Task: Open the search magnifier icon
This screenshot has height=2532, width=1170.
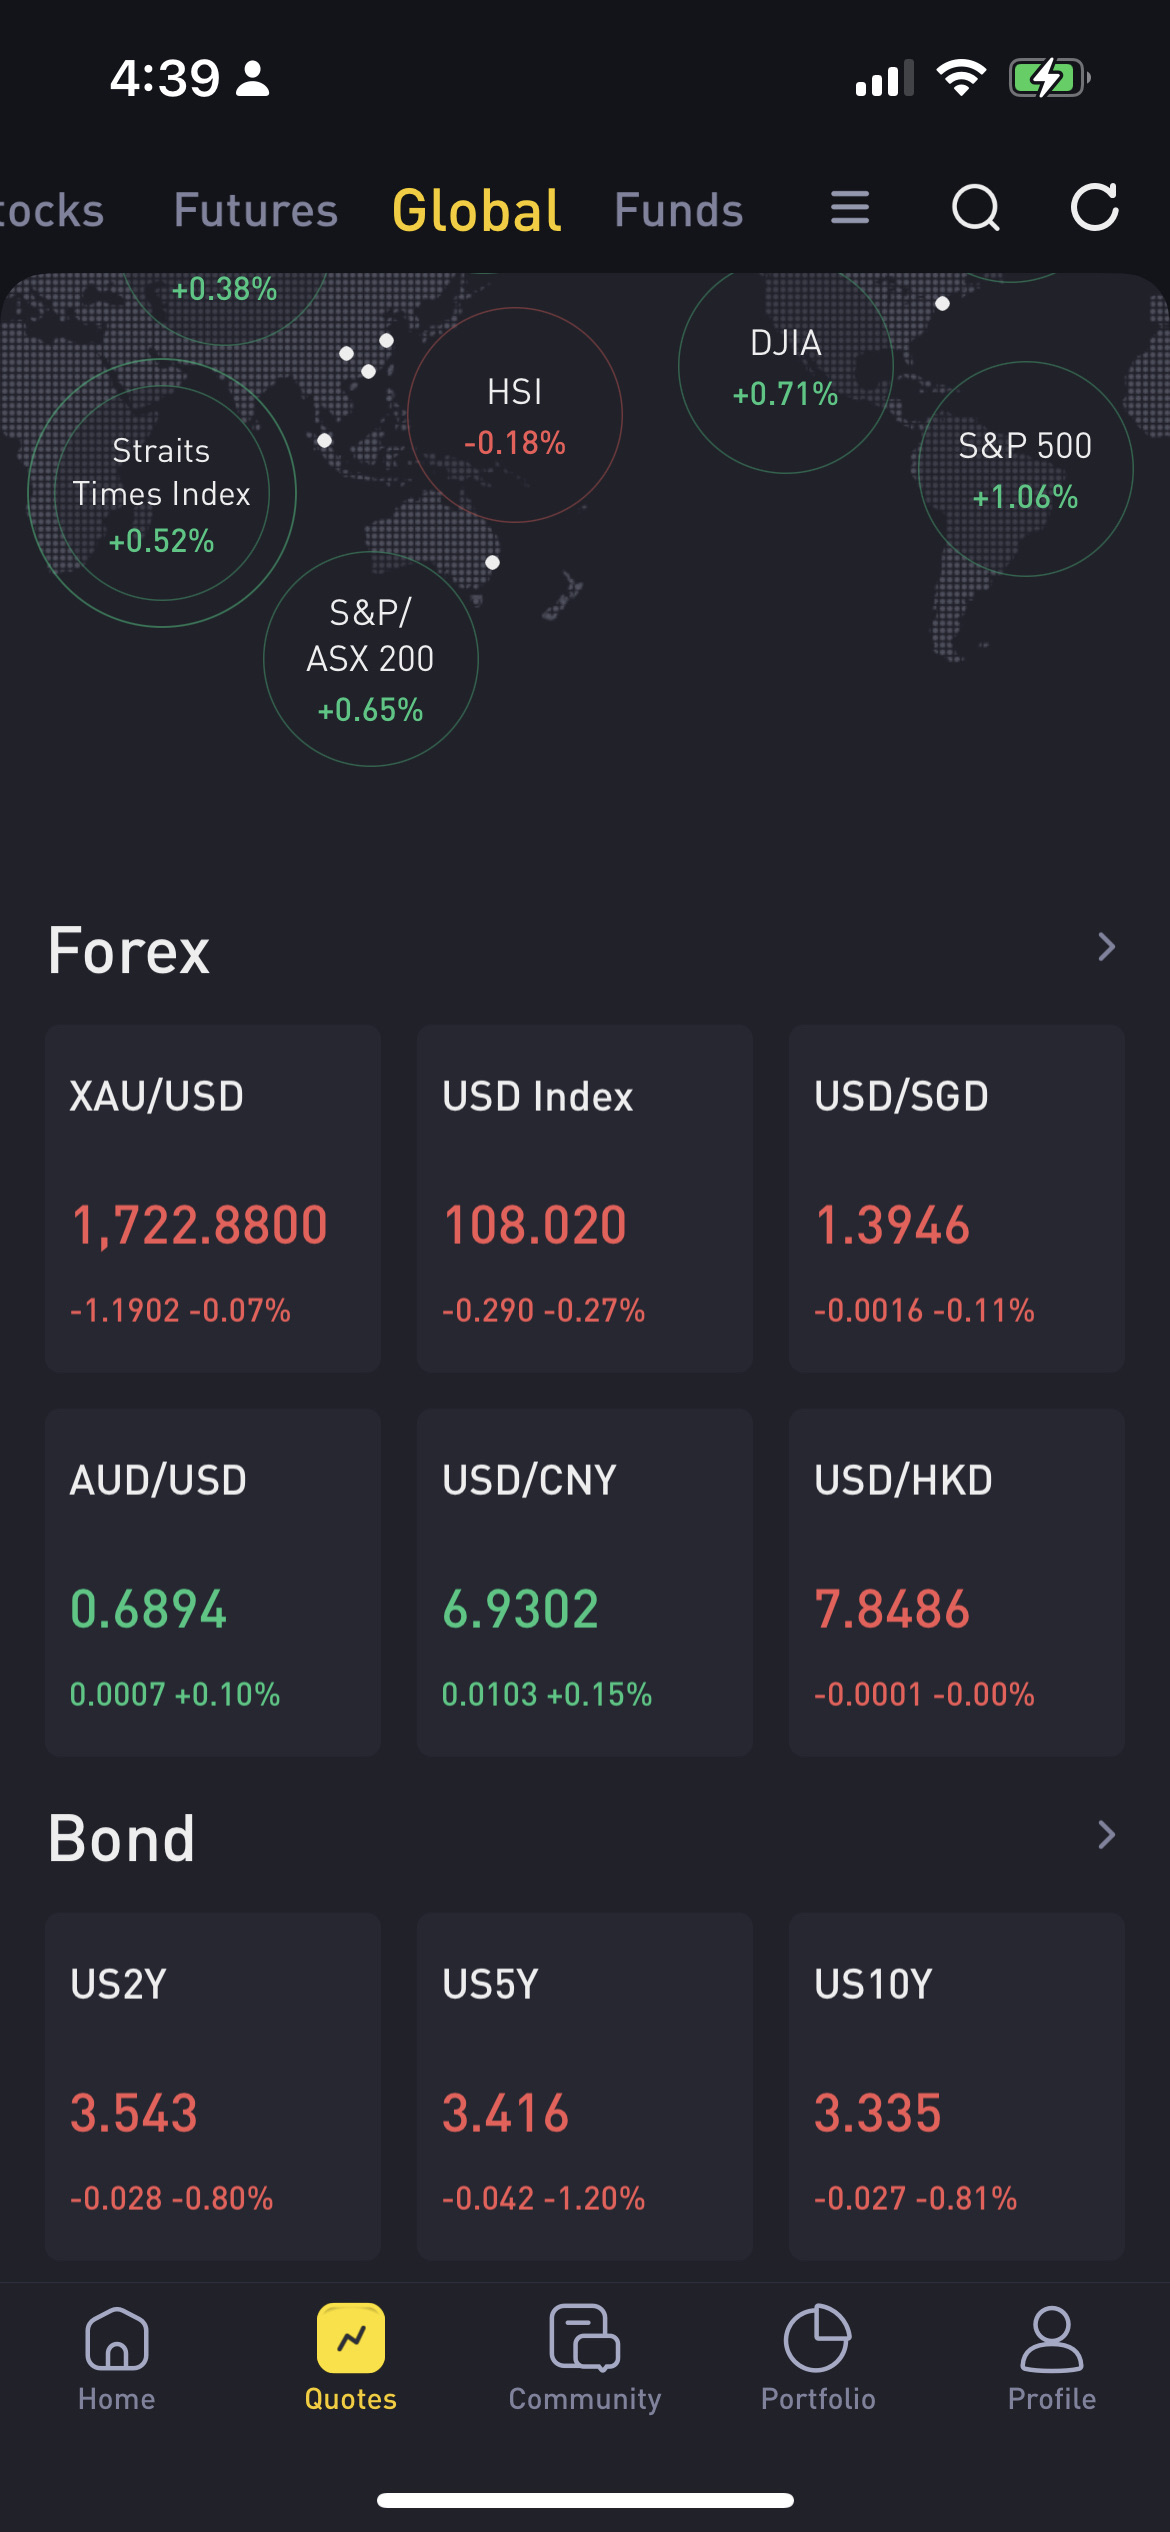Action: click(976, 208)
